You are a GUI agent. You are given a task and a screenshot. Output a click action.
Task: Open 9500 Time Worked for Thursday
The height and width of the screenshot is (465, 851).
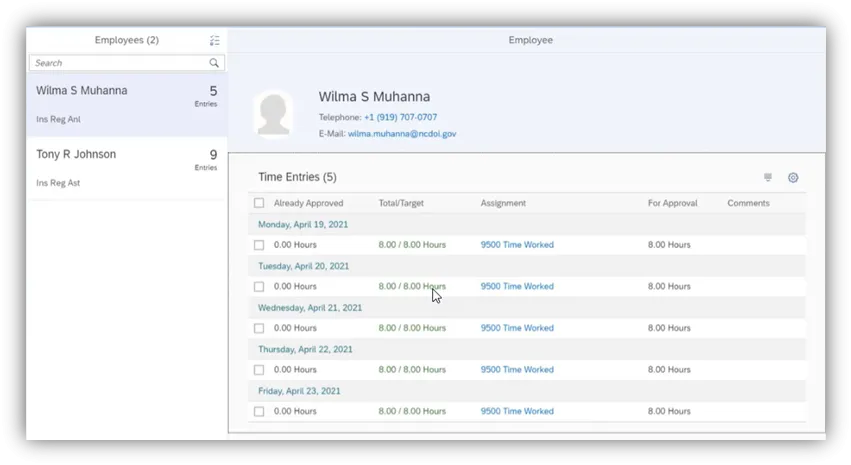click(517, 370)
